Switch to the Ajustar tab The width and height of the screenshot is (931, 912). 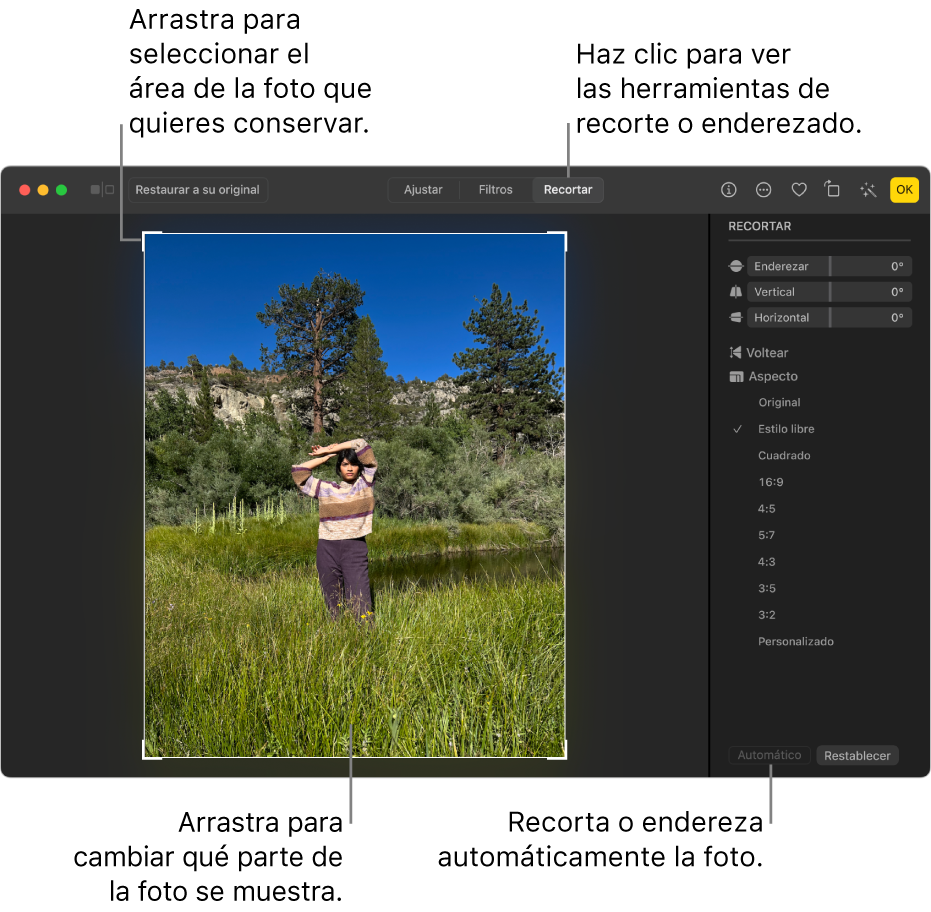423,189
